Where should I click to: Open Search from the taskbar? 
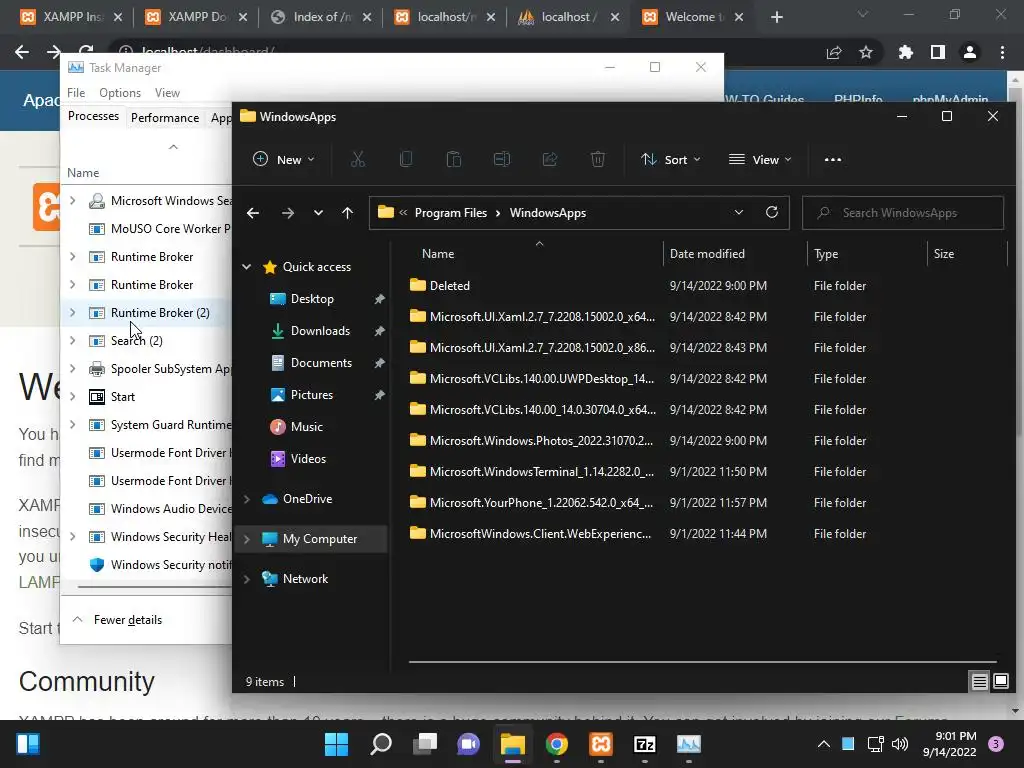tap(381, 744)
